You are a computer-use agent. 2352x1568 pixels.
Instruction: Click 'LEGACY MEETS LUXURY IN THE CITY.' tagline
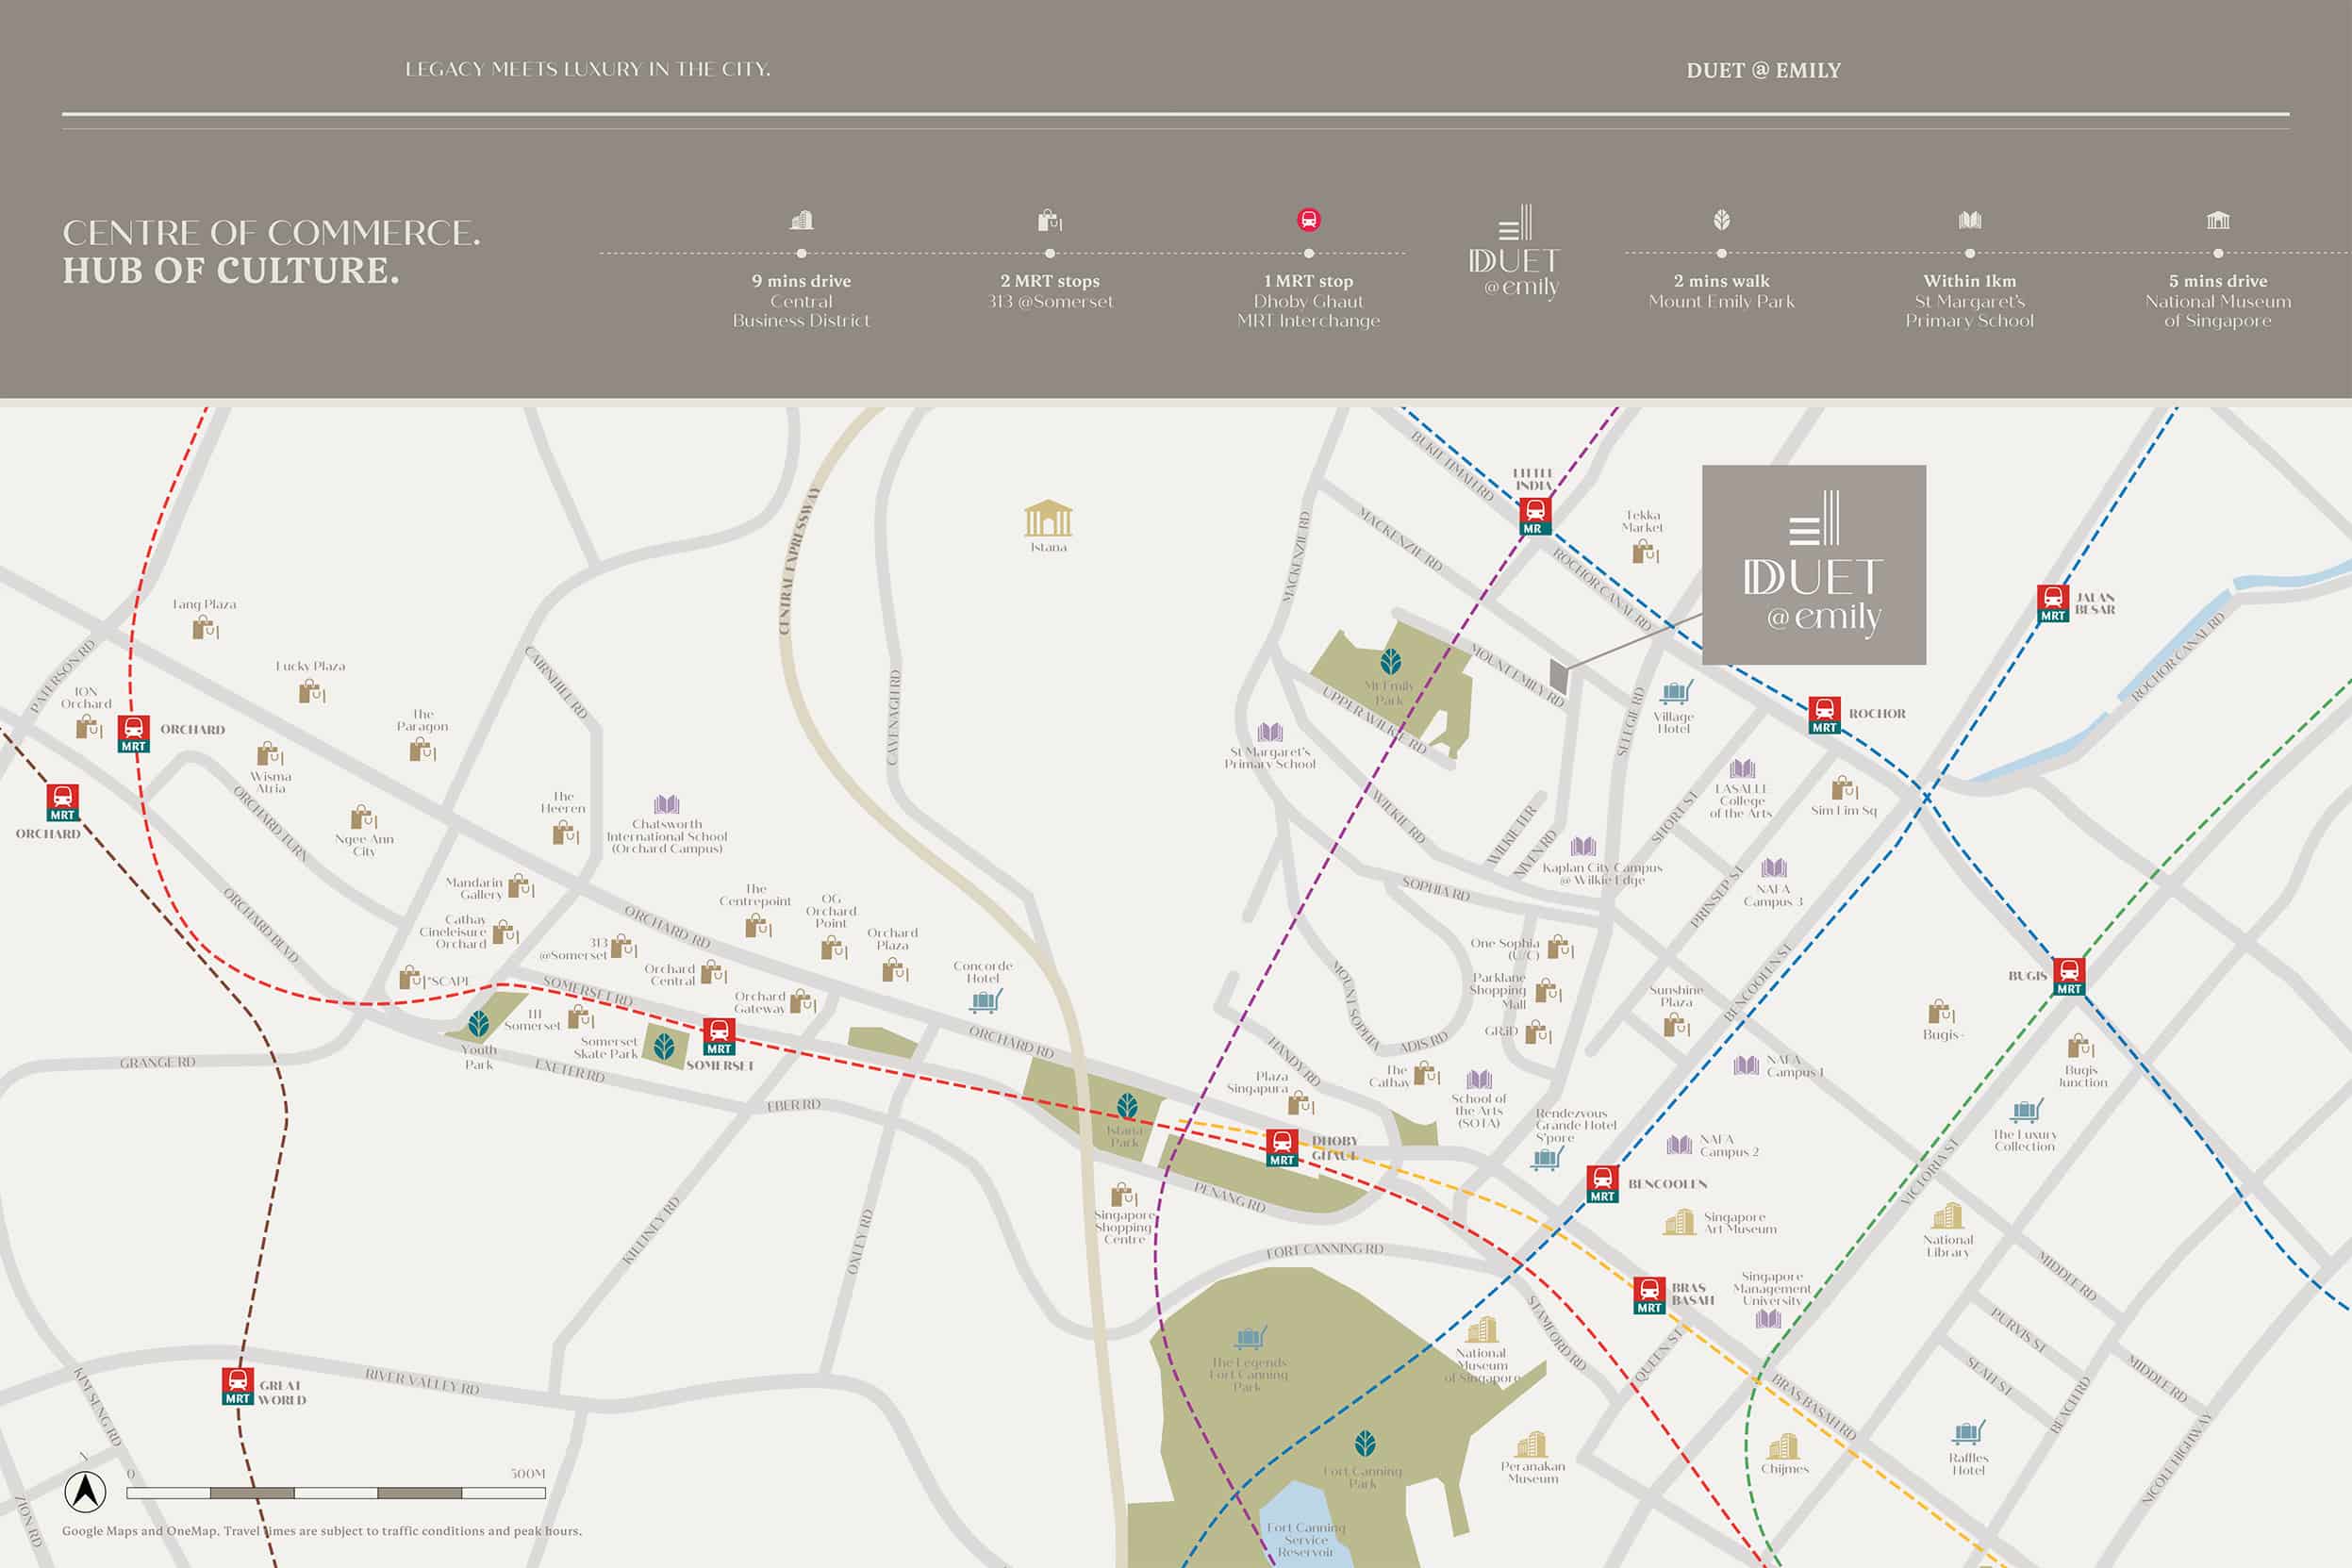pos(588,69)
